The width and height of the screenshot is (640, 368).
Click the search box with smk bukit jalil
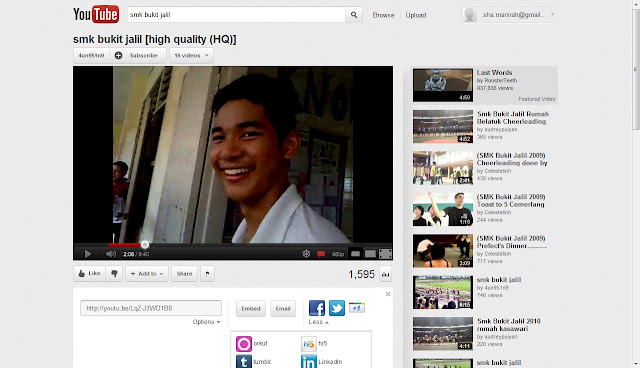[236, 15]
